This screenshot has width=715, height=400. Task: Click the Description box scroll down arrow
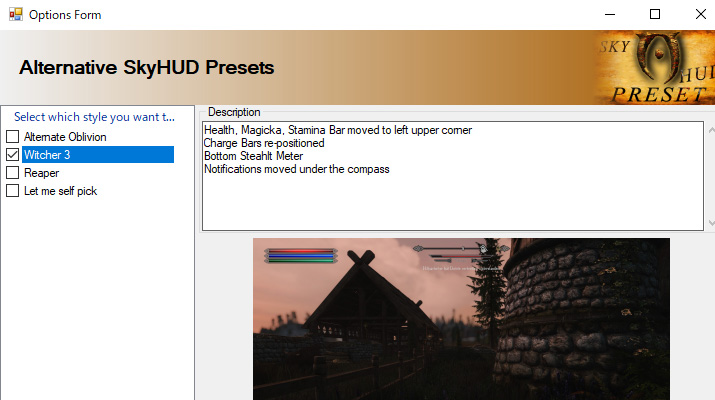point(711,223)
